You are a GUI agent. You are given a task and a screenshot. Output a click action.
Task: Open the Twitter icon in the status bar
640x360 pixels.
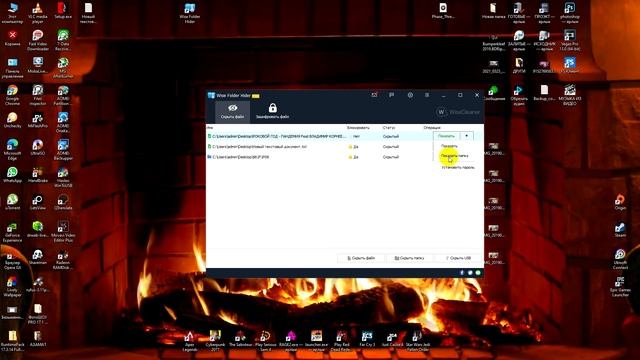(x=470, y=273)
